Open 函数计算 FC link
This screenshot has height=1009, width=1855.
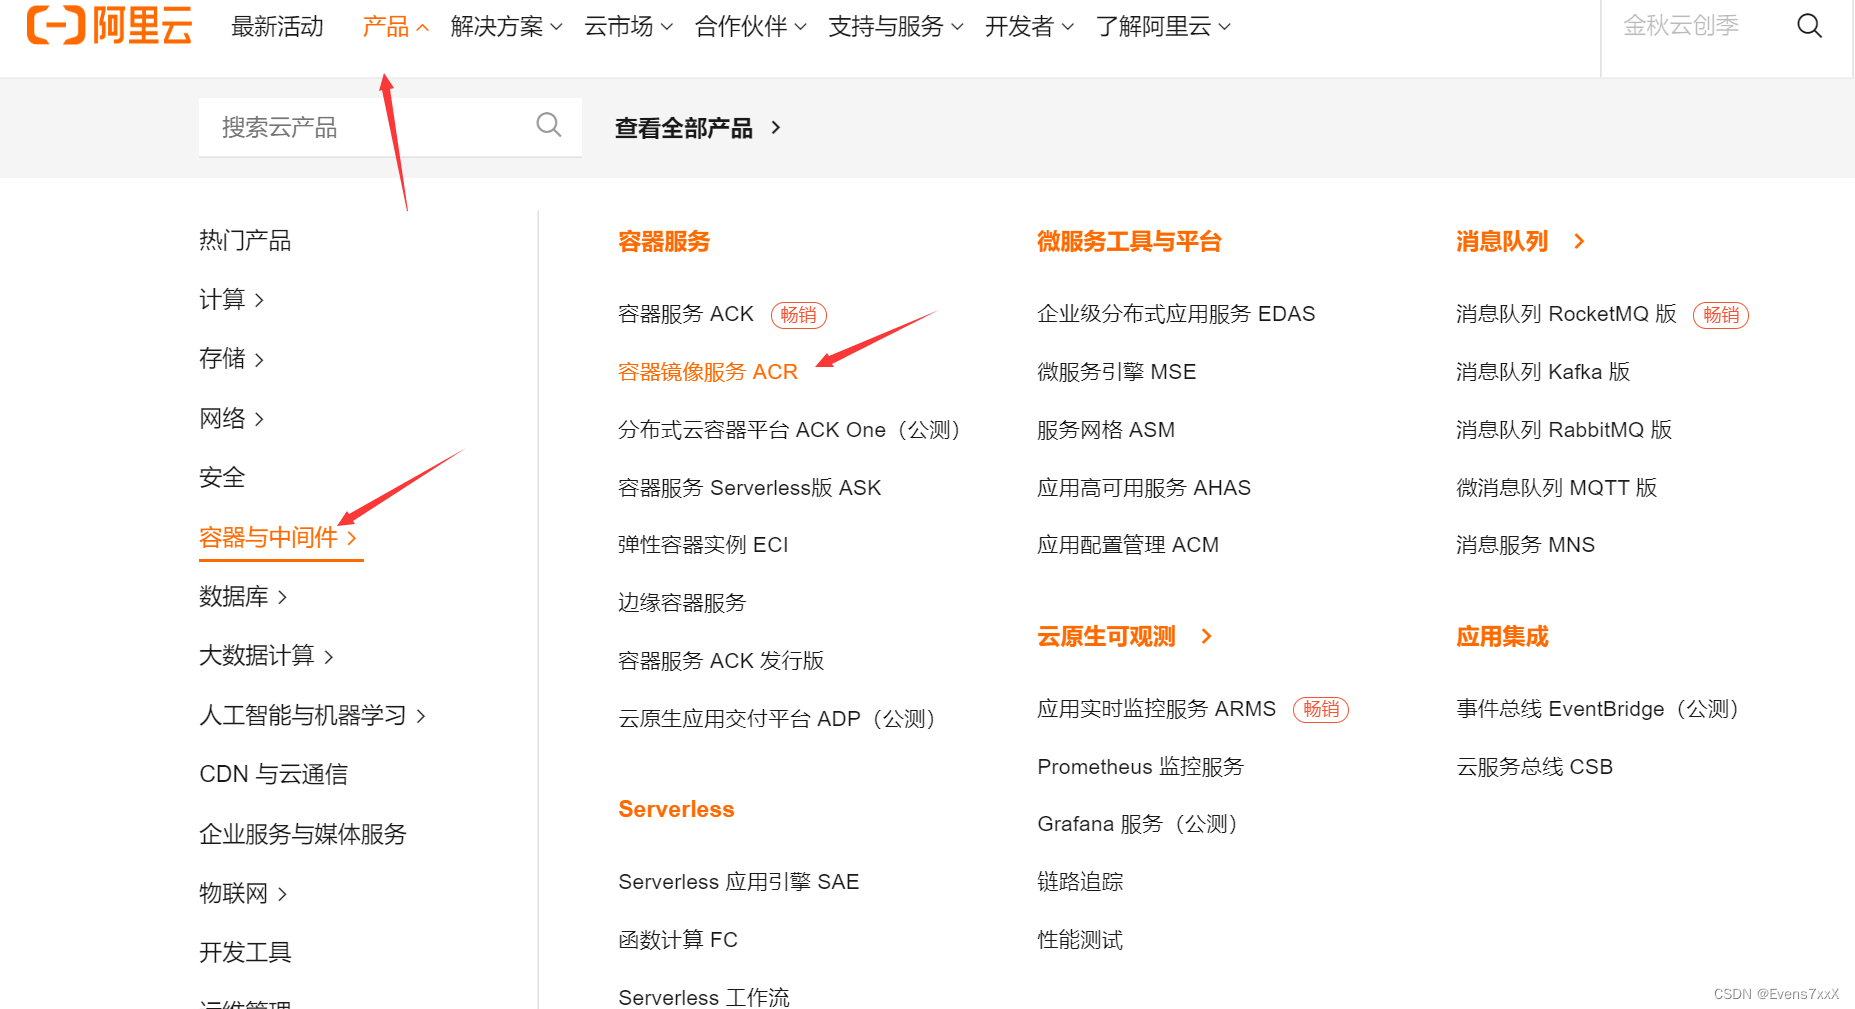[x=678, y=940]
